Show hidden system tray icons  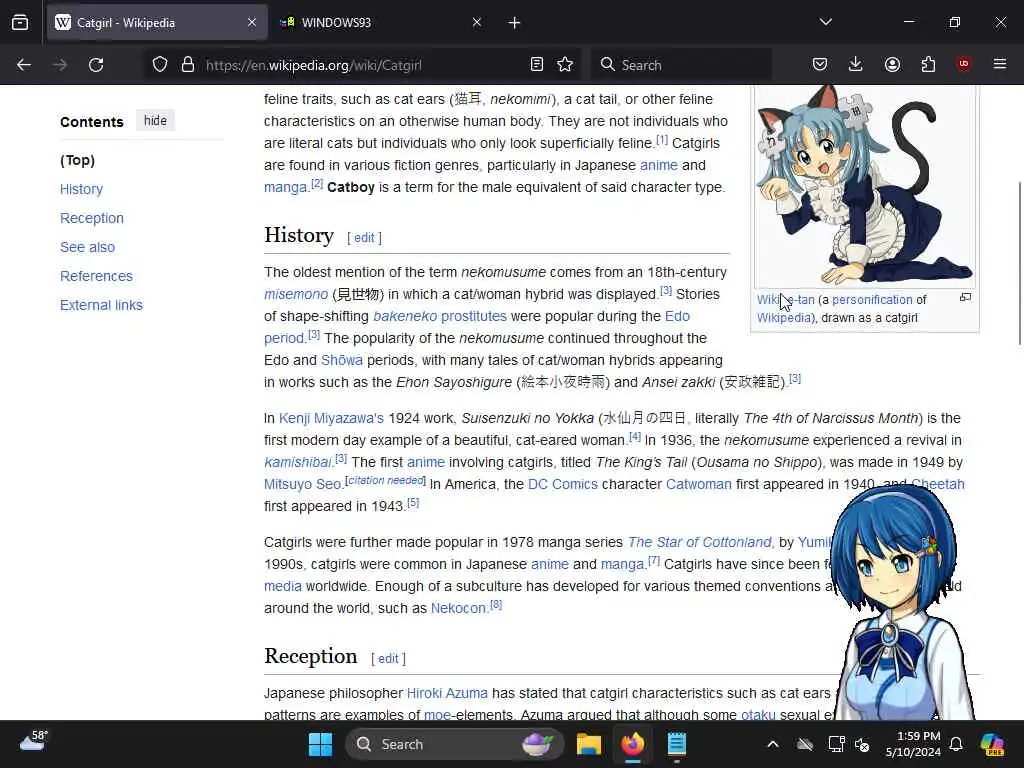(773, 744)
